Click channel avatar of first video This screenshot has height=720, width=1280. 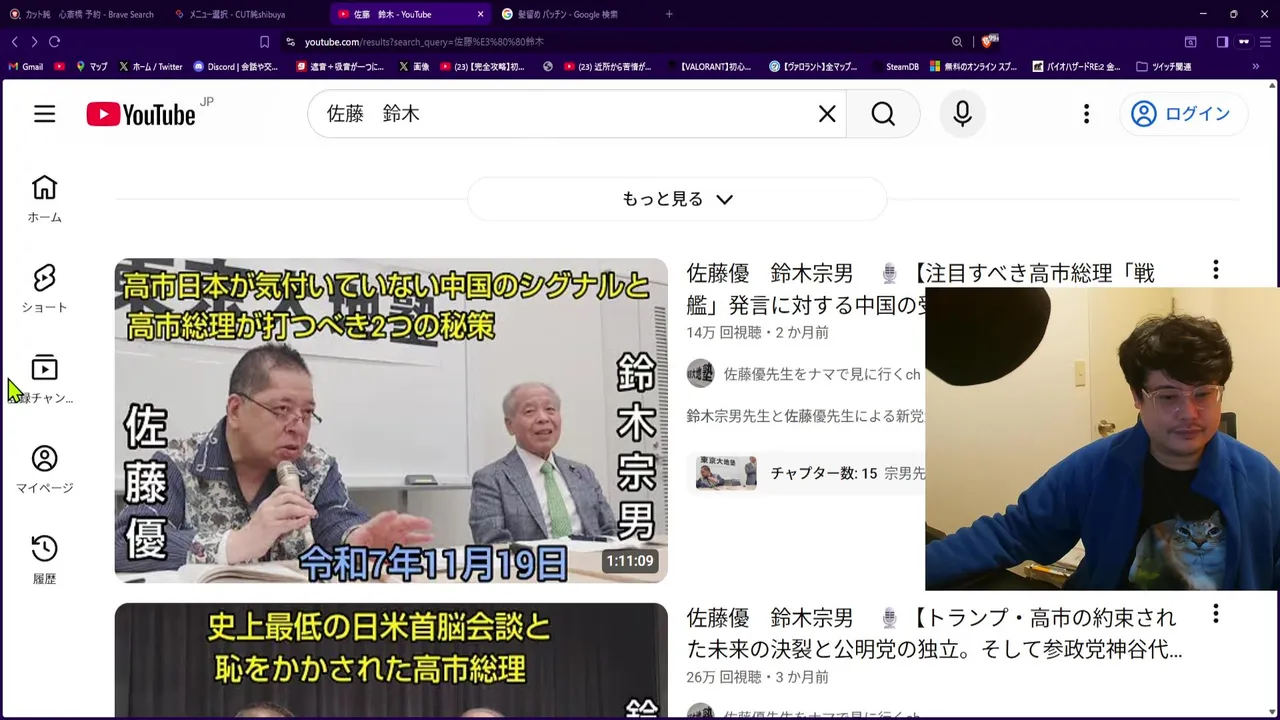coord(701,374)
